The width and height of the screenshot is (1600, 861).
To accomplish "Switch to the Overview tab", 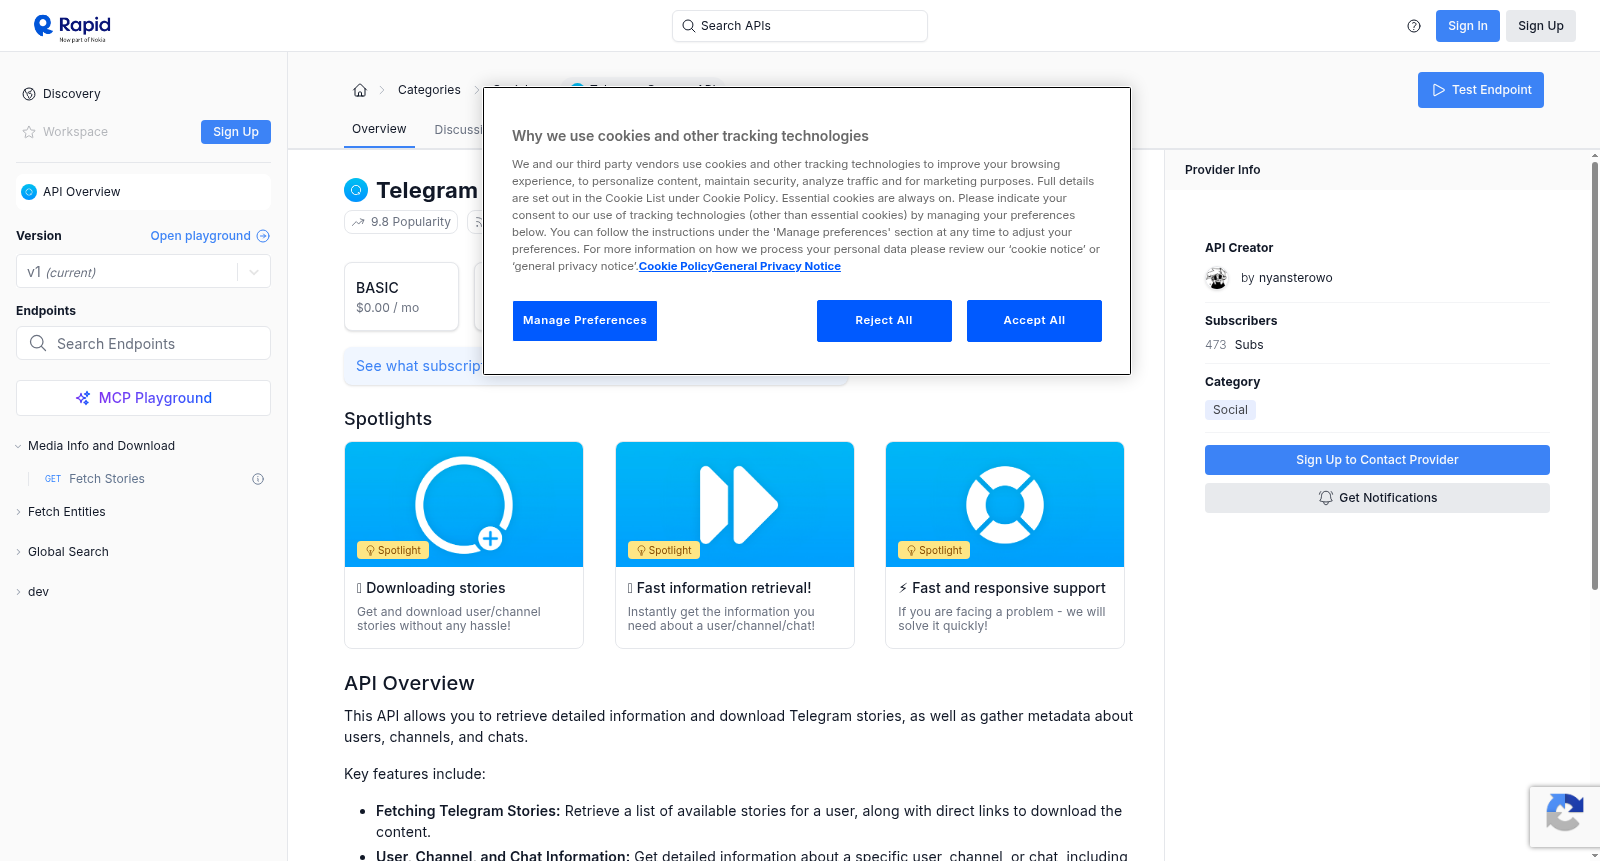I will point(379,129).
